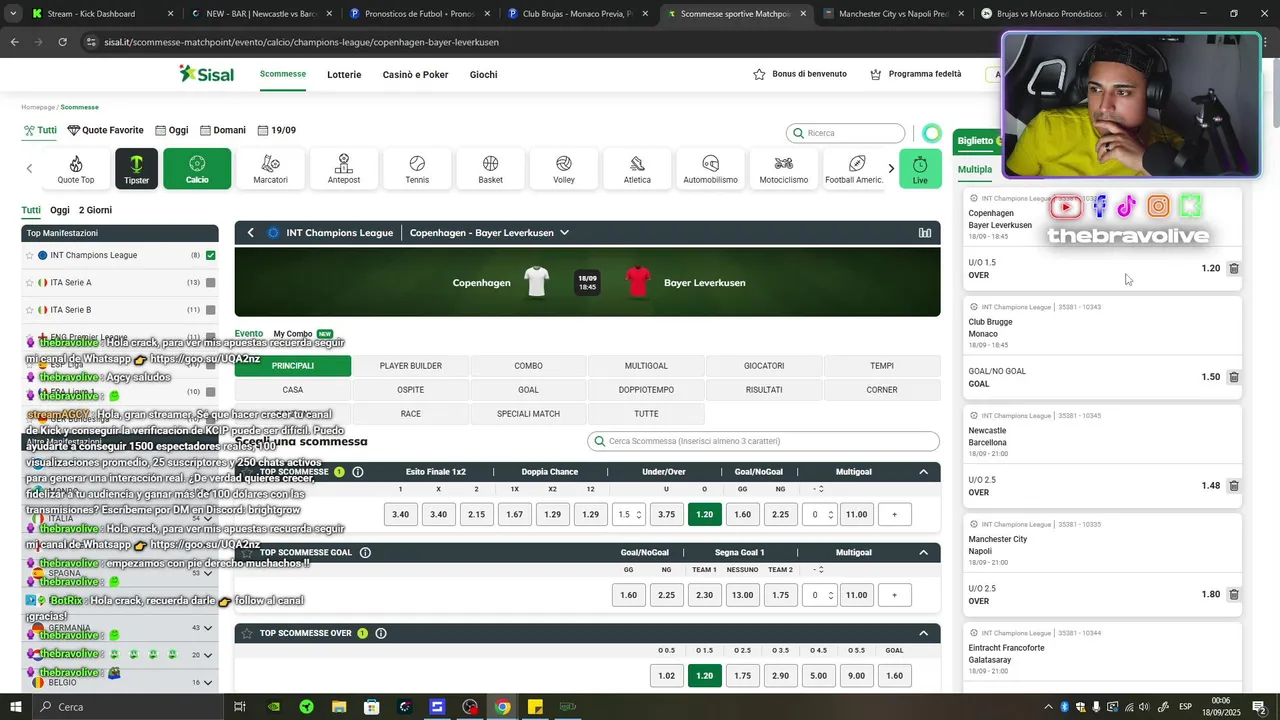Open the Antepost category
The image size is (1280, 720).
(344, 169)
